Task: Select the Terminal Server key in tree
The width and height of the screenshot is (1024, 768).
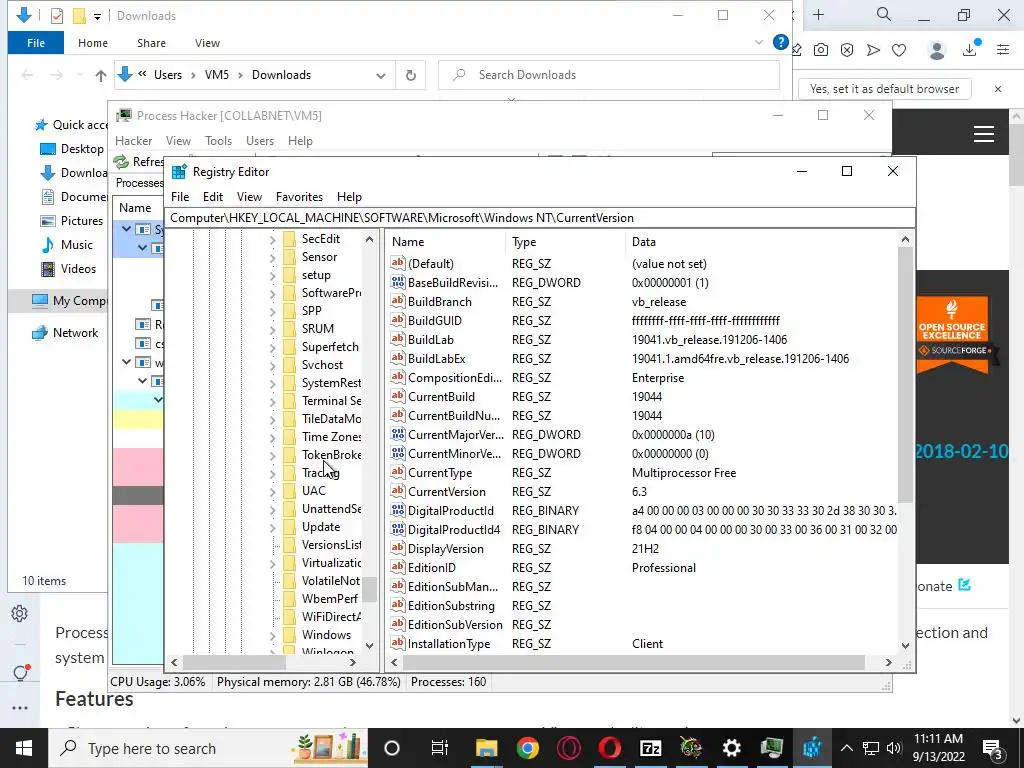Action: 331,401
